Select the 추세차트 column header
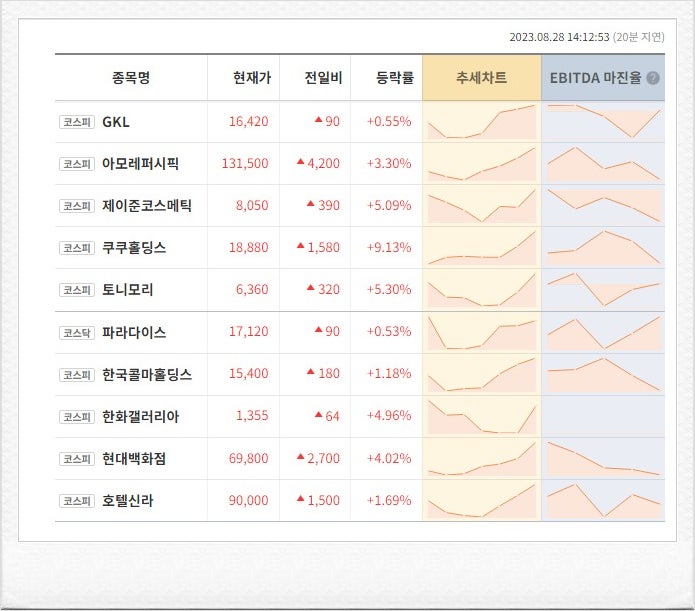 pyautogui.click(x=481, y=78)
